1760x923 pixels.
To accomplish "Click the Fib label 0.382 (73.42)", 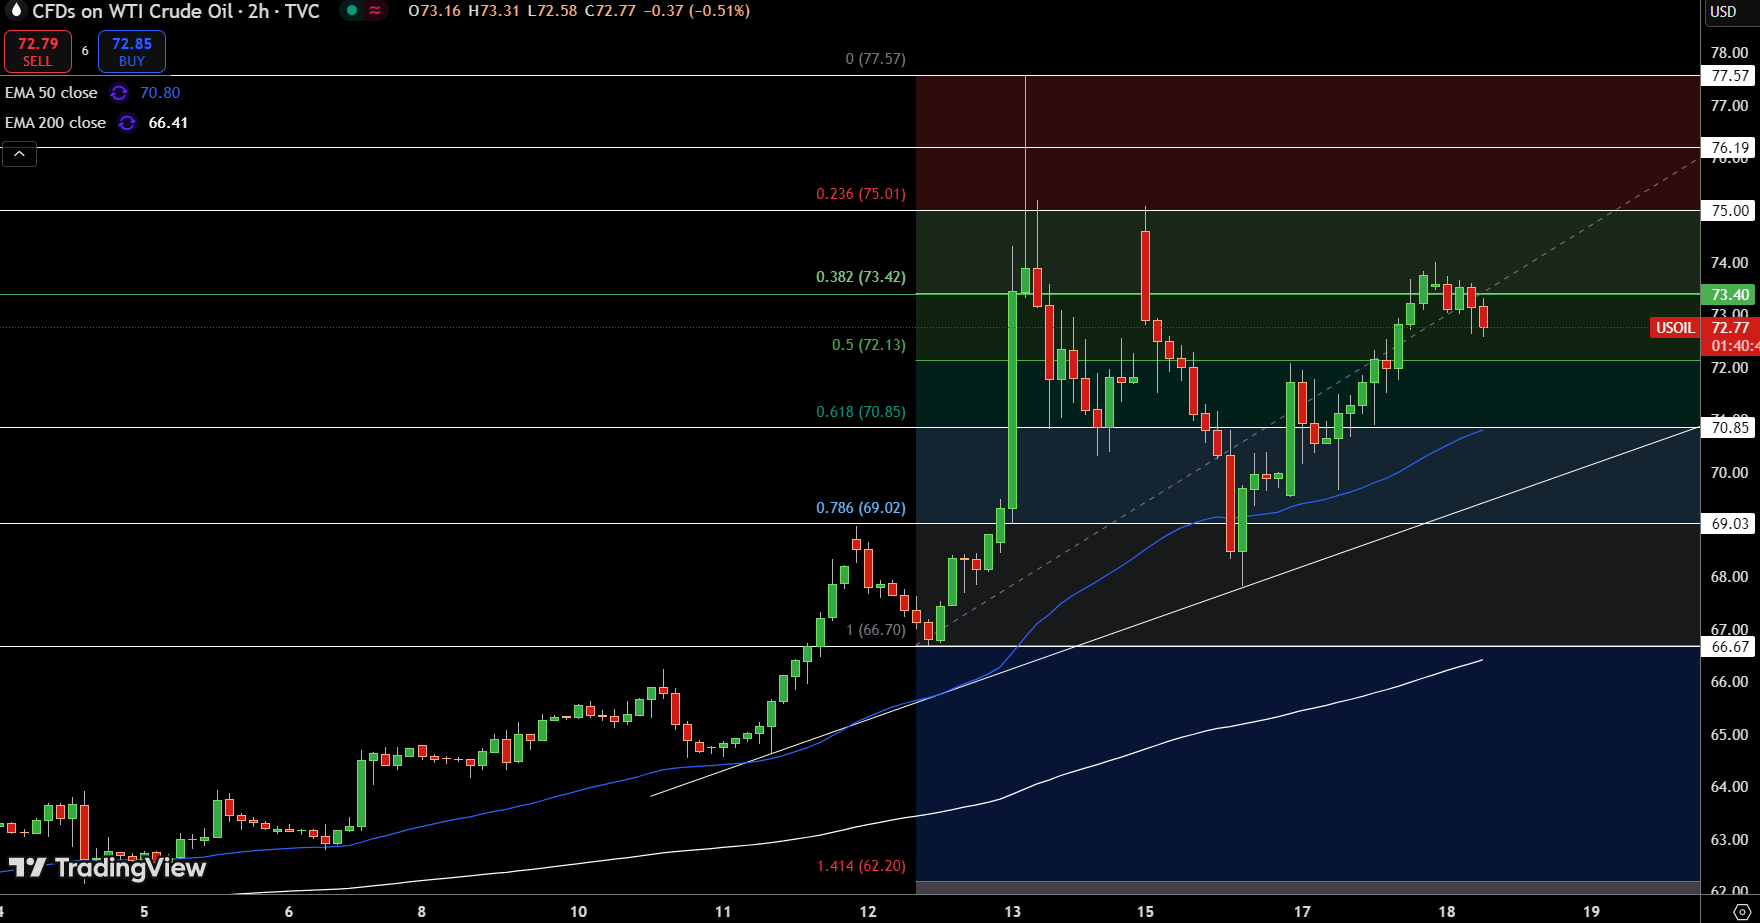I will point(861,277).
